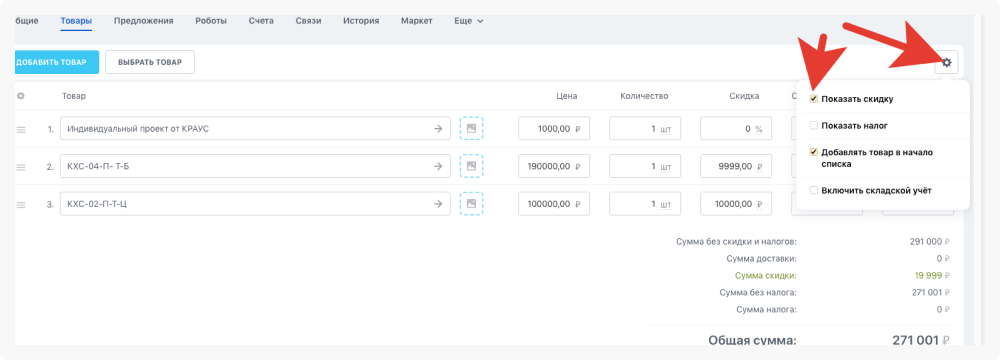Switch discount type ₽ for 9999,00 discount

click(759, 167)
